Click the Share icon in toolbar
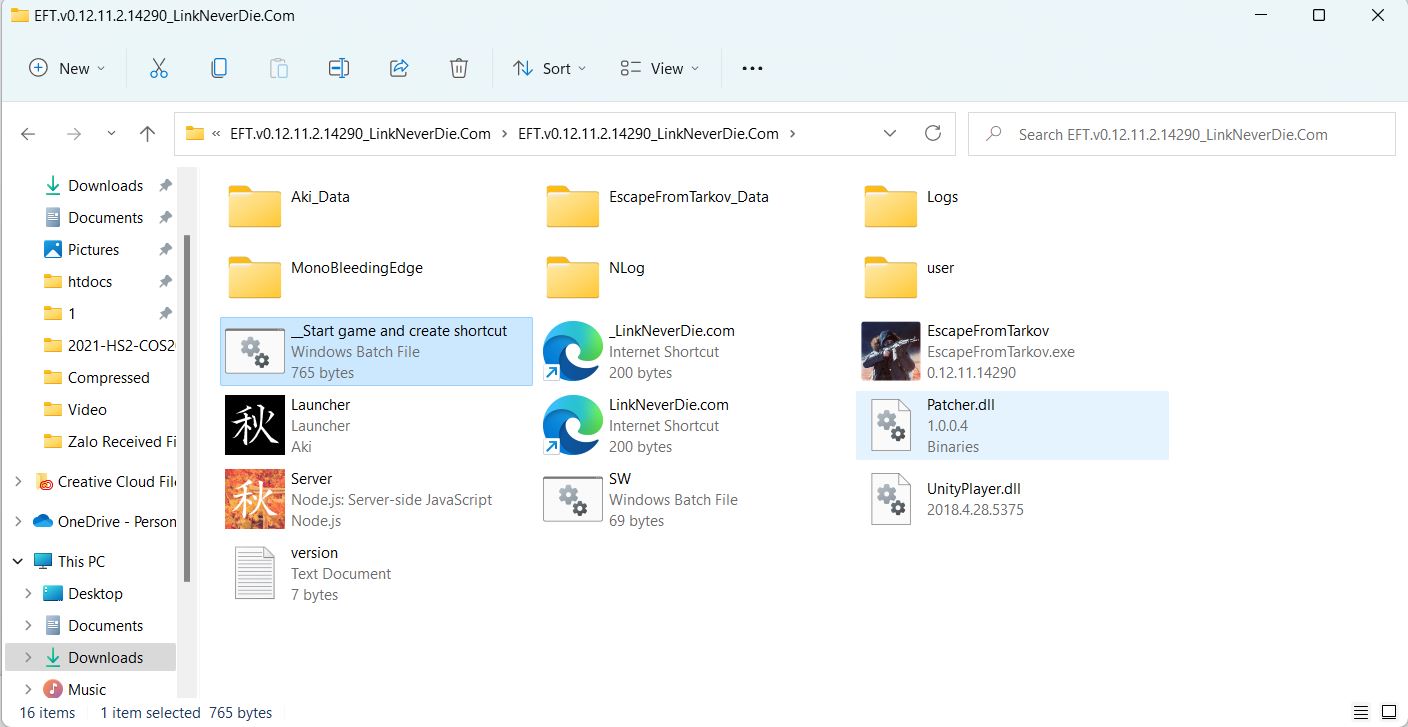Image resolution: width=1408 pixels, height=727 pixels. [399, 68]
